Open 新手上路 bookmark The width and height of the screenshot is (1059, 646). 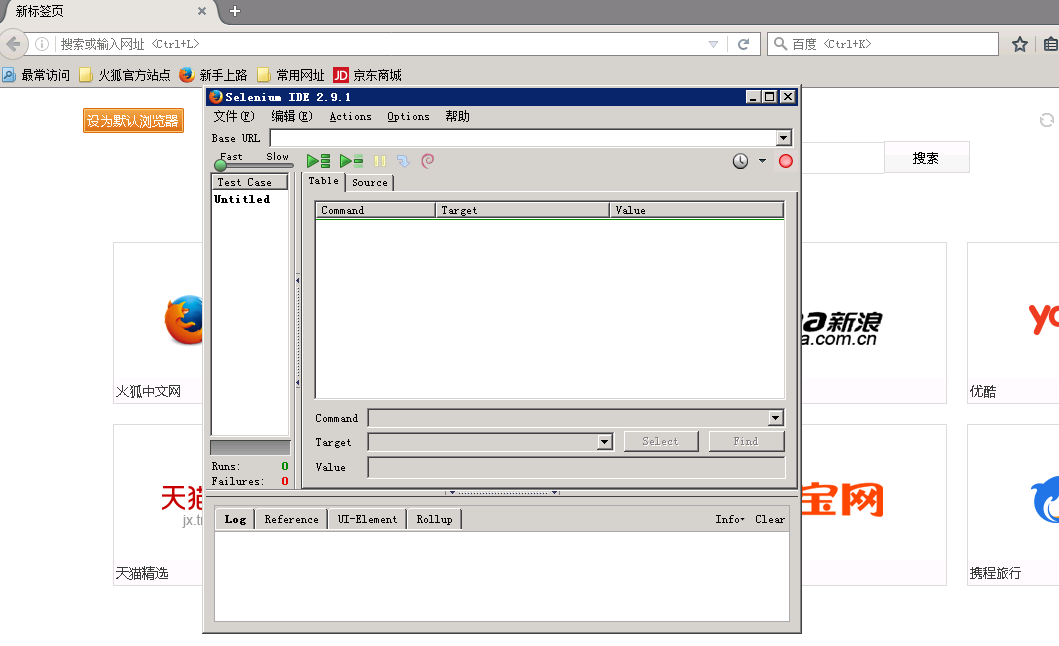[x=213, y=75]
